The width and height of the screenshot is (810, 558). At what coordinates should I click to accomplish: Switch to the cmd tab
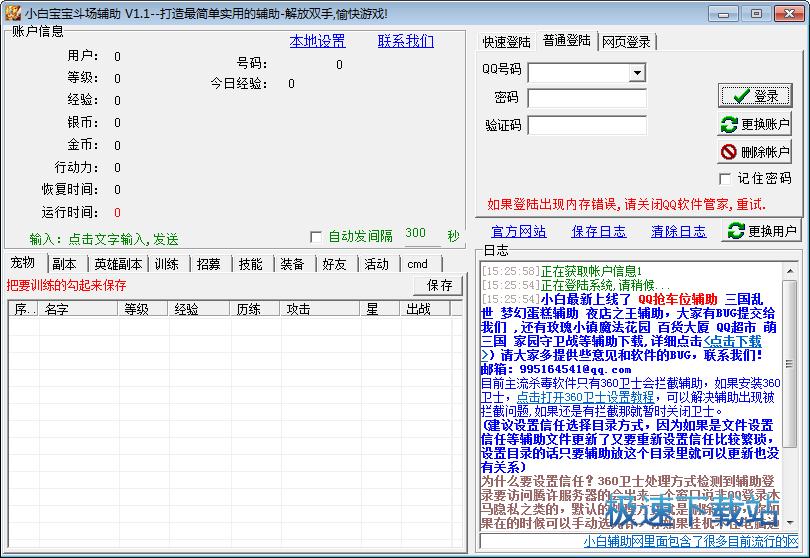coord(417,264)
